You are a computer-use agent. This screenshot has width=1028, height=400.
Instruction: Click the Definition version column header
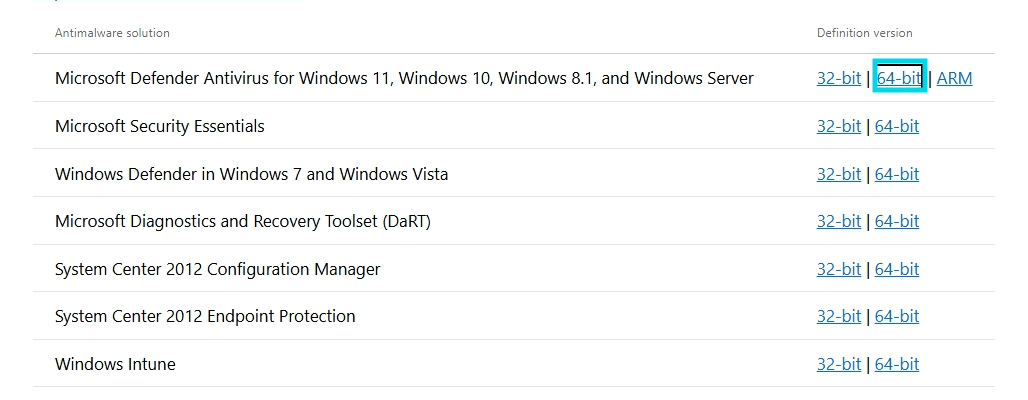coord(864,33)
